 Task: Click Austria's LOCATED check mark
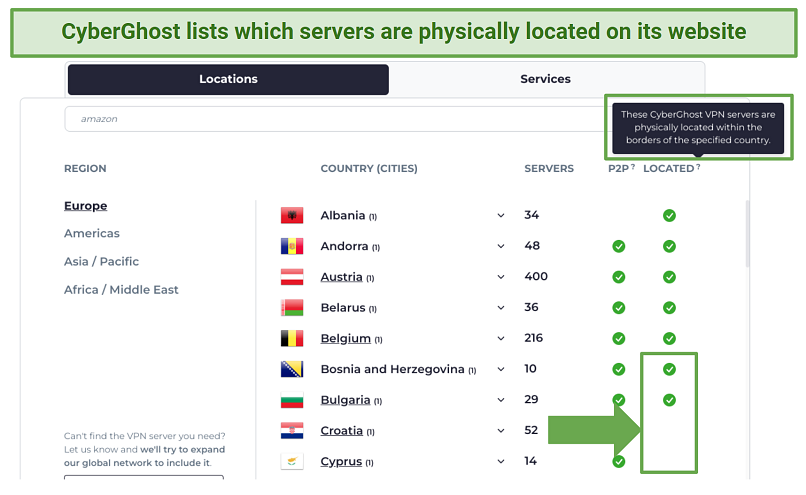(669, 277)
